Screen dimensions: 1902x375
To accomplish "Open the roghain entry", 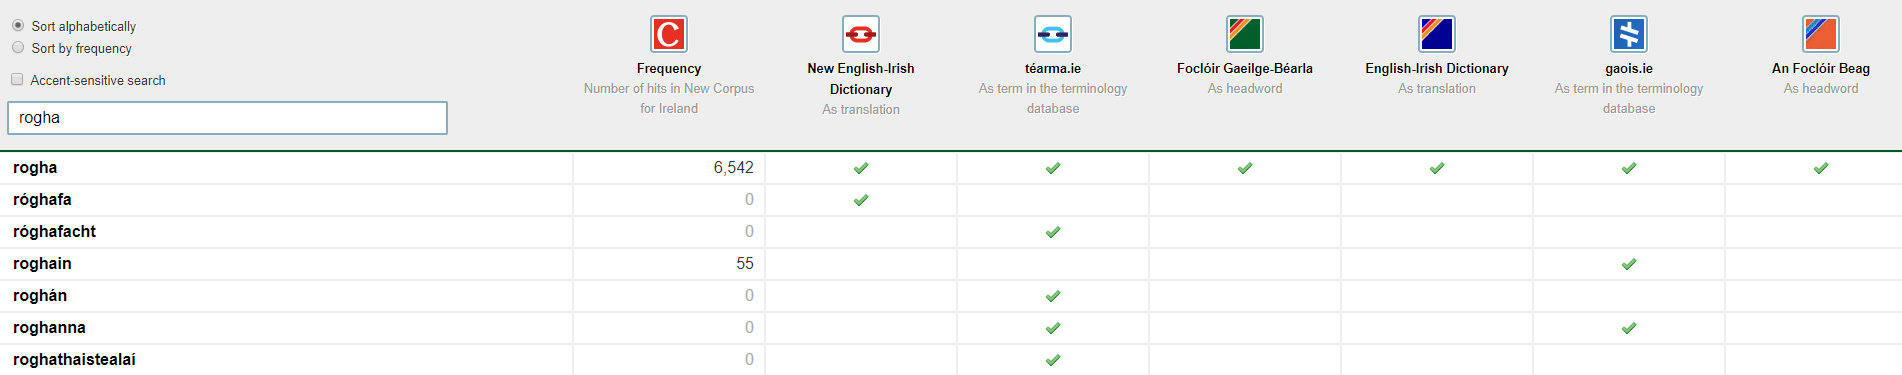I will point(42,264).
